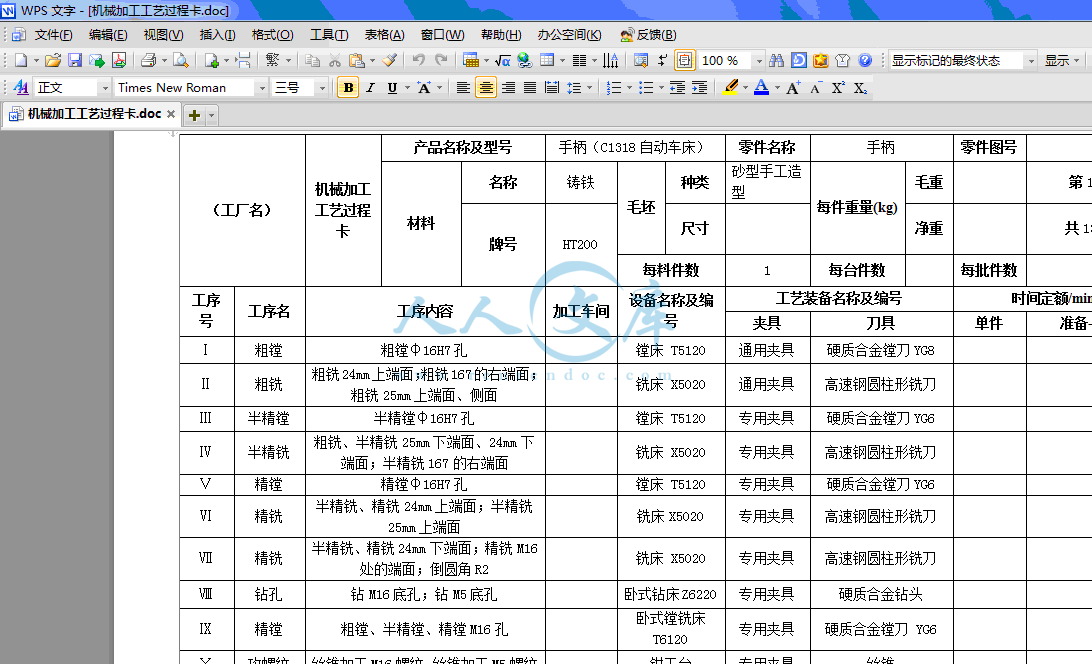Apply distributed alignment
This screenshot has height=664, width=1092.
click(552, 88)
